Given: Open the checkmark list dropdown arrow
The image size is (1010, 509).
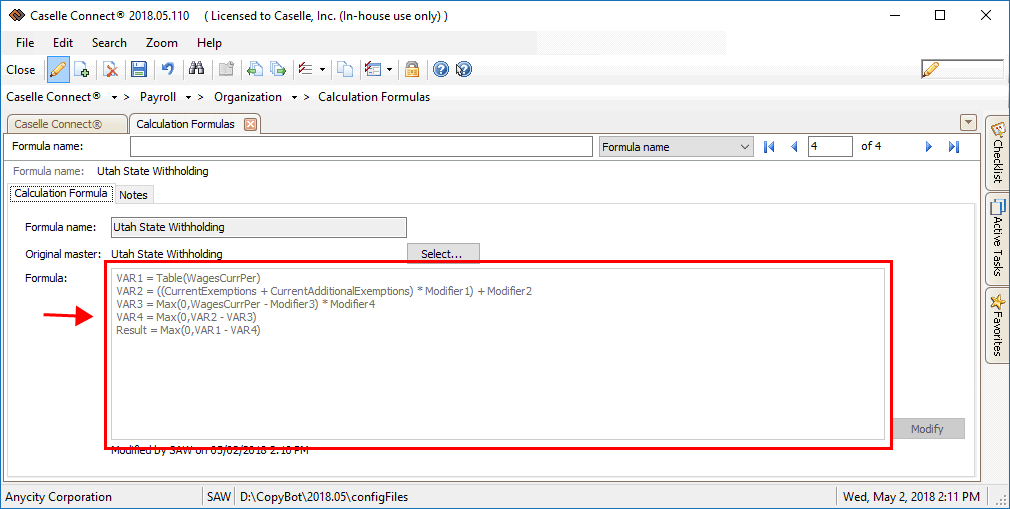Looking at the screenshot, I should (x=322, y=70).
